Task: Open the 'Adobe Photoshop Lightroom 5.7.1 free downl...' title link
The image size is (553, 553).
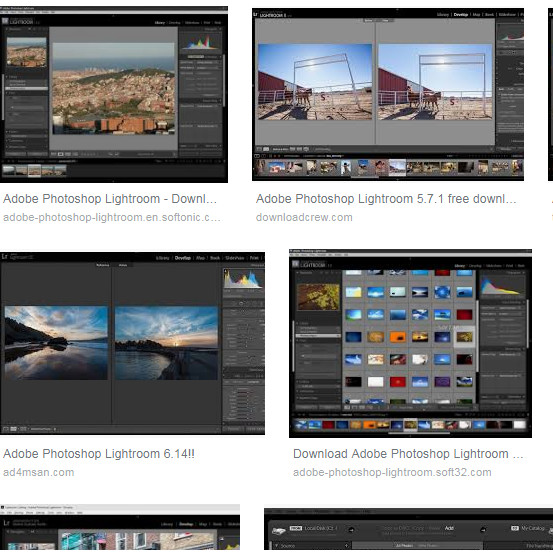Action: coord(386,199)
